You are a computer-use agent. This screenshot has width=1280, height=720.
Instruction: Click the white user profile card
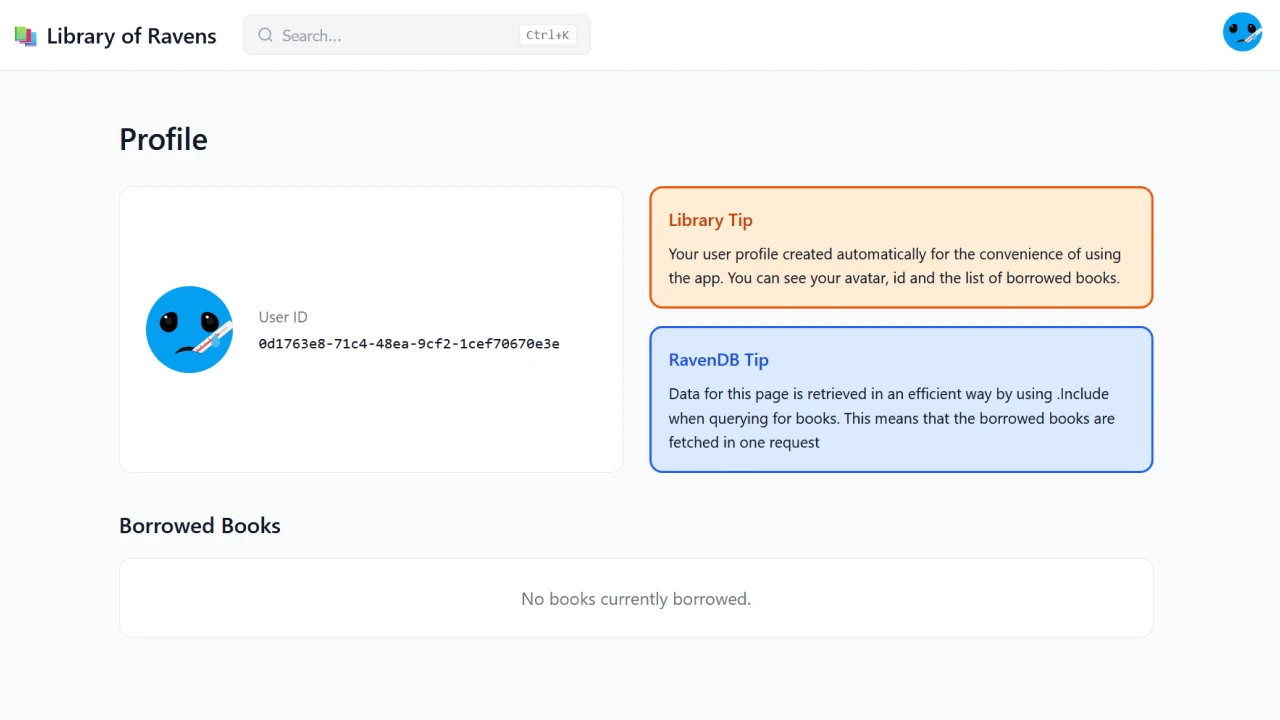tap(371, 329)
